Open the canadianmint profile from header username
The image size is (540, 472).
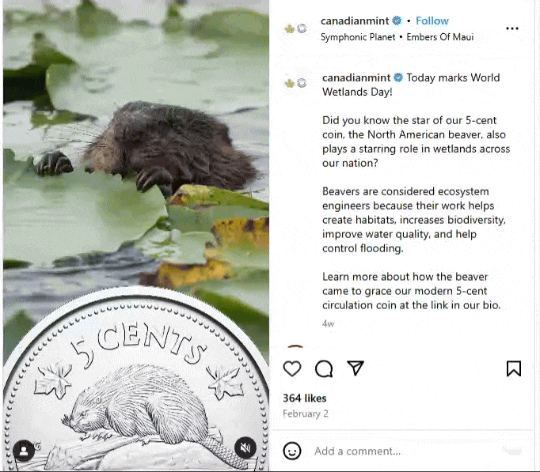(354, 21)
